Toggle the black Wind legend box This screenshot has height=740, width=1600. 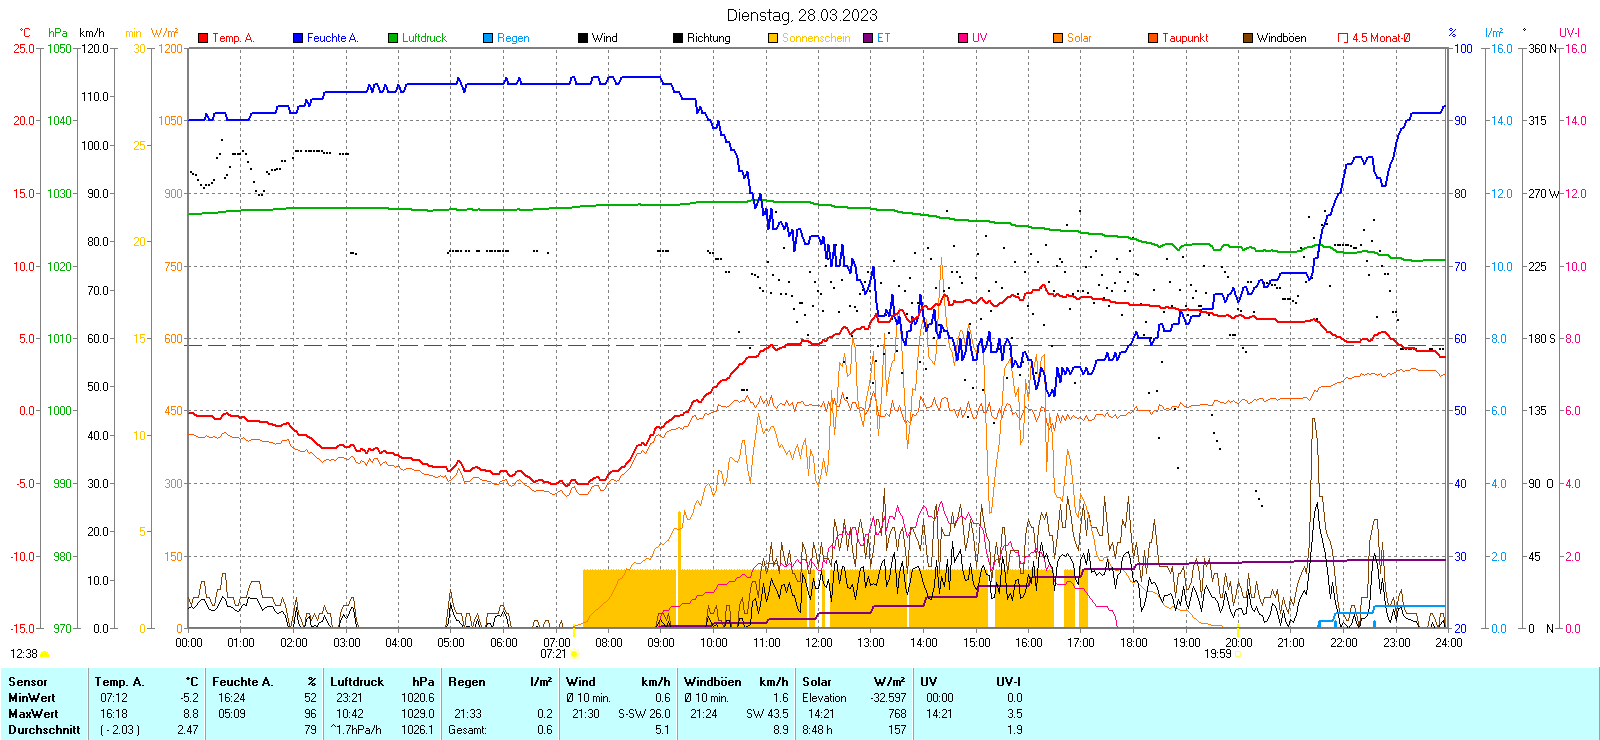pos(583,38)
